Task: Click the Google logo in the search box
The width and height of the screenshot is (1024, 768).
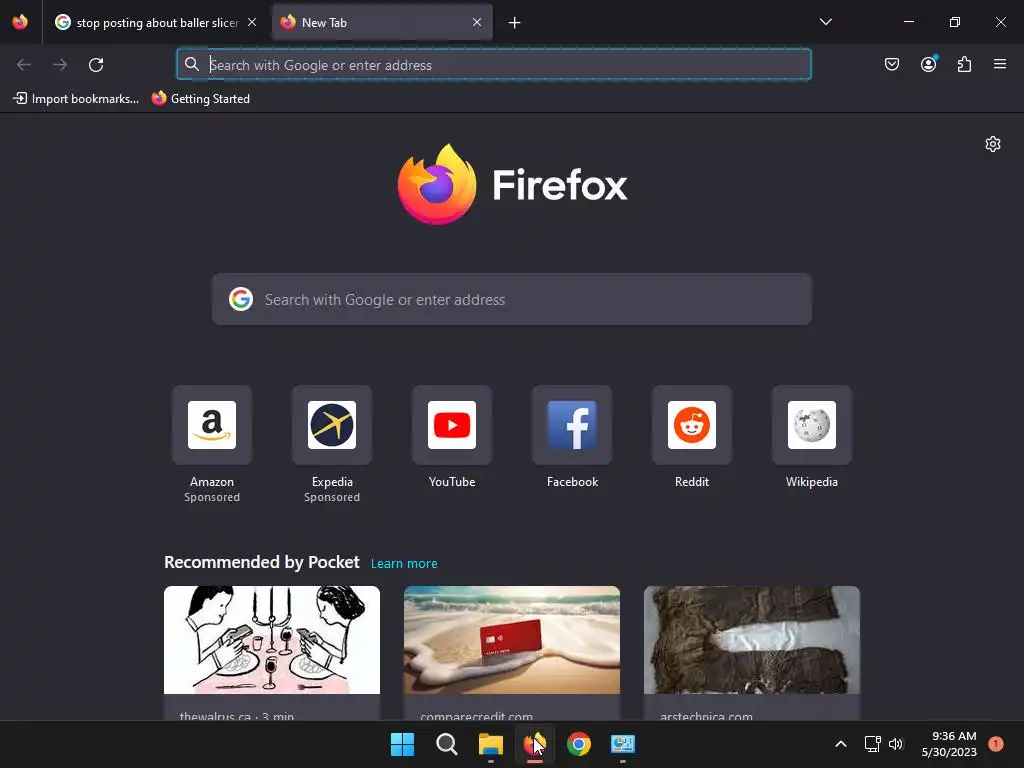Action: (x=241, y=299)
